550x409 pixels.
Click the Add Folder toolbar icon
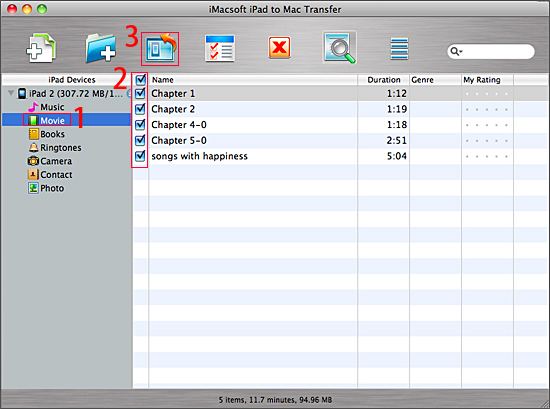coord(101,48)
